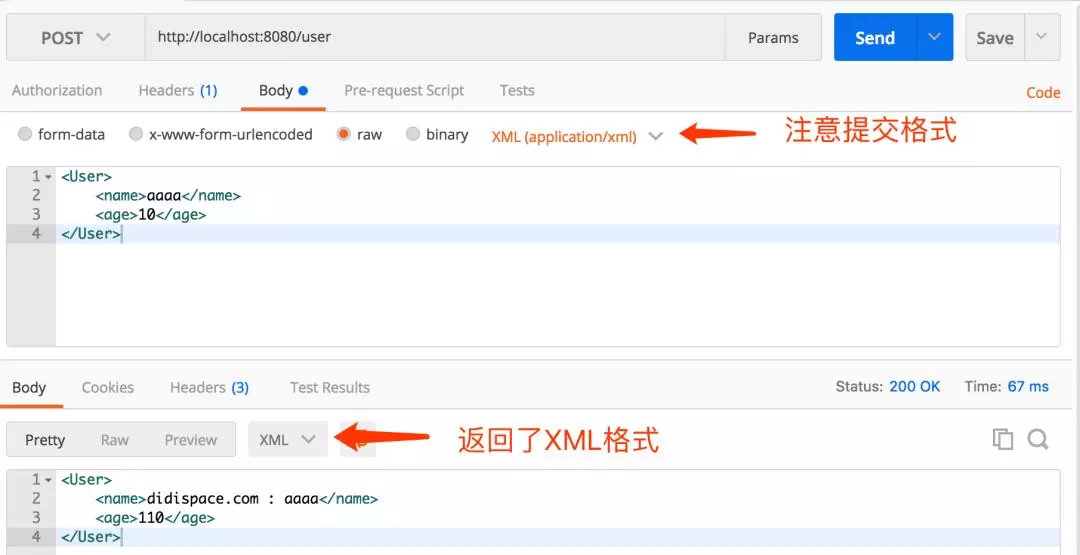The width and height of the screenshot is (1080, 555).
Task: Click the age 110 line in response
Action: [155, 518]
